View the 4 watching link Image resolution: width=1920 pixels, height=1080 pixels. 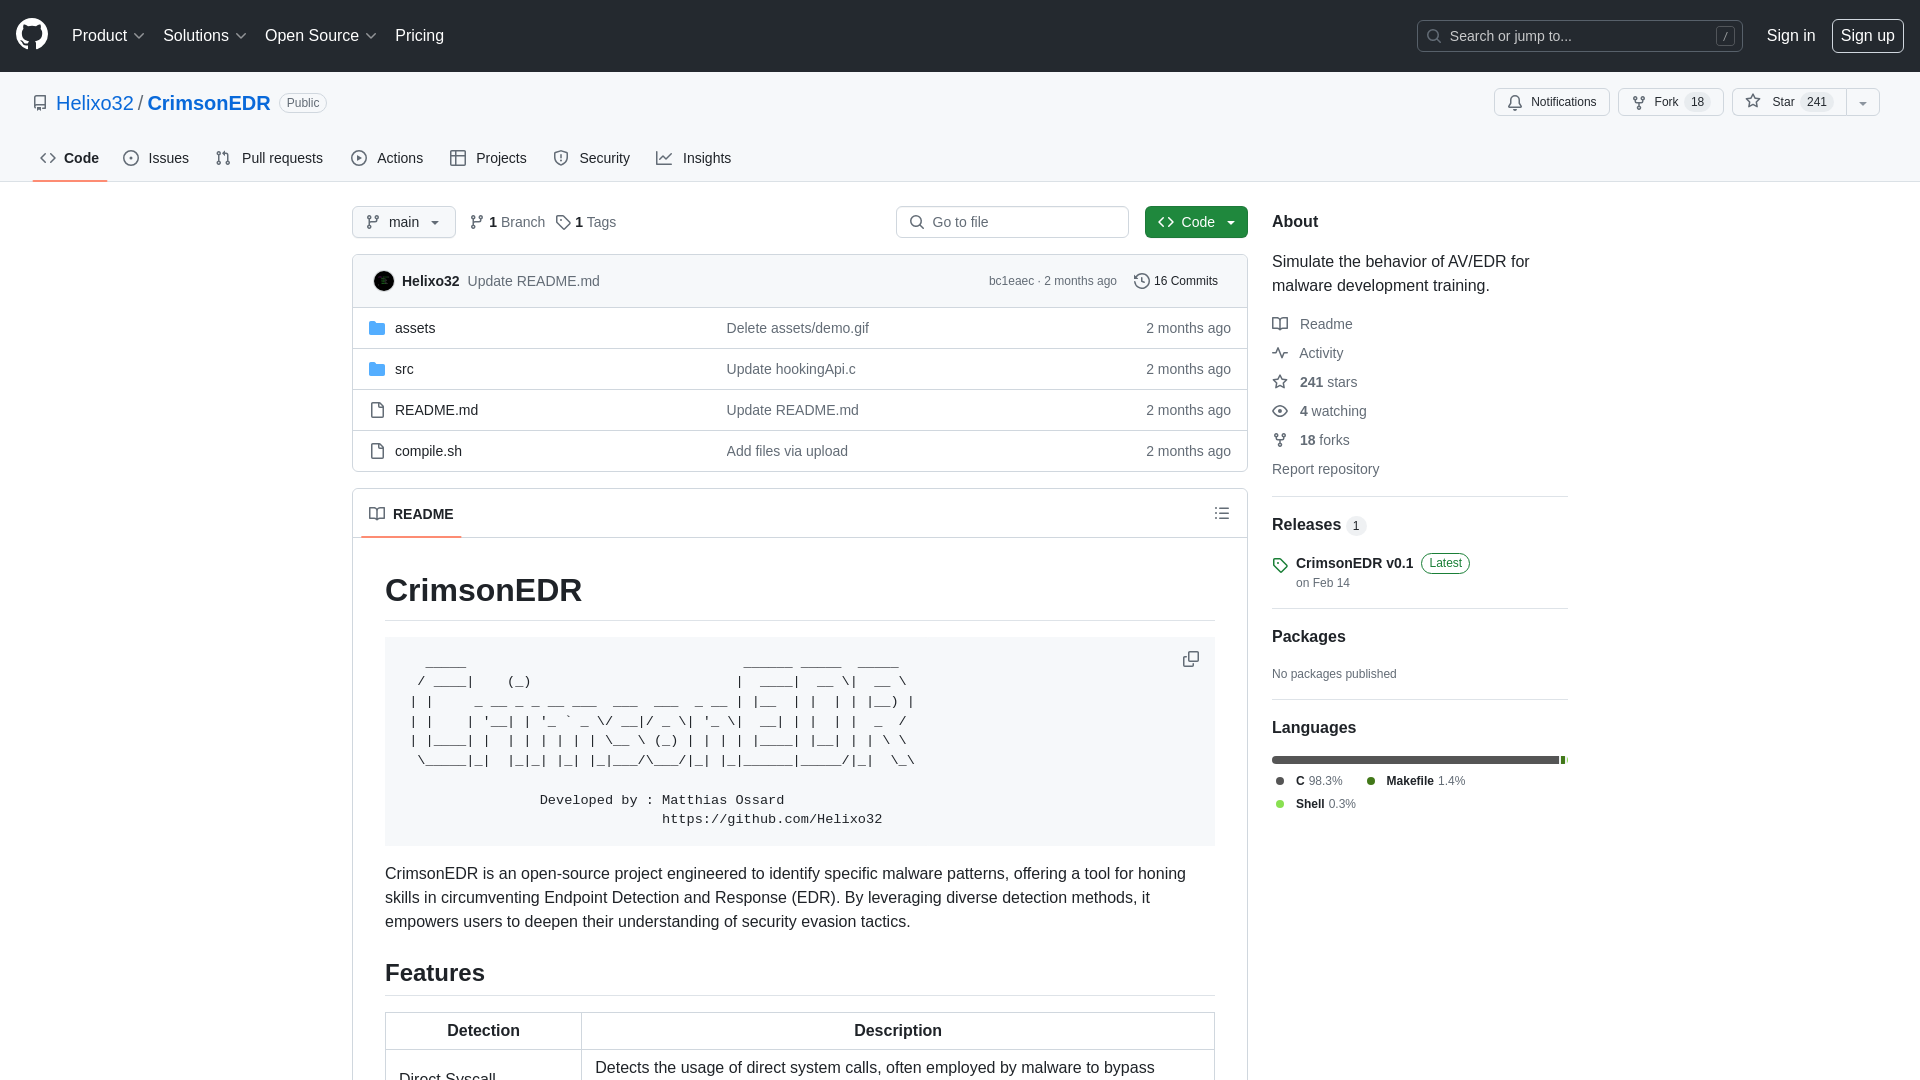click(x=1319, y=411)
